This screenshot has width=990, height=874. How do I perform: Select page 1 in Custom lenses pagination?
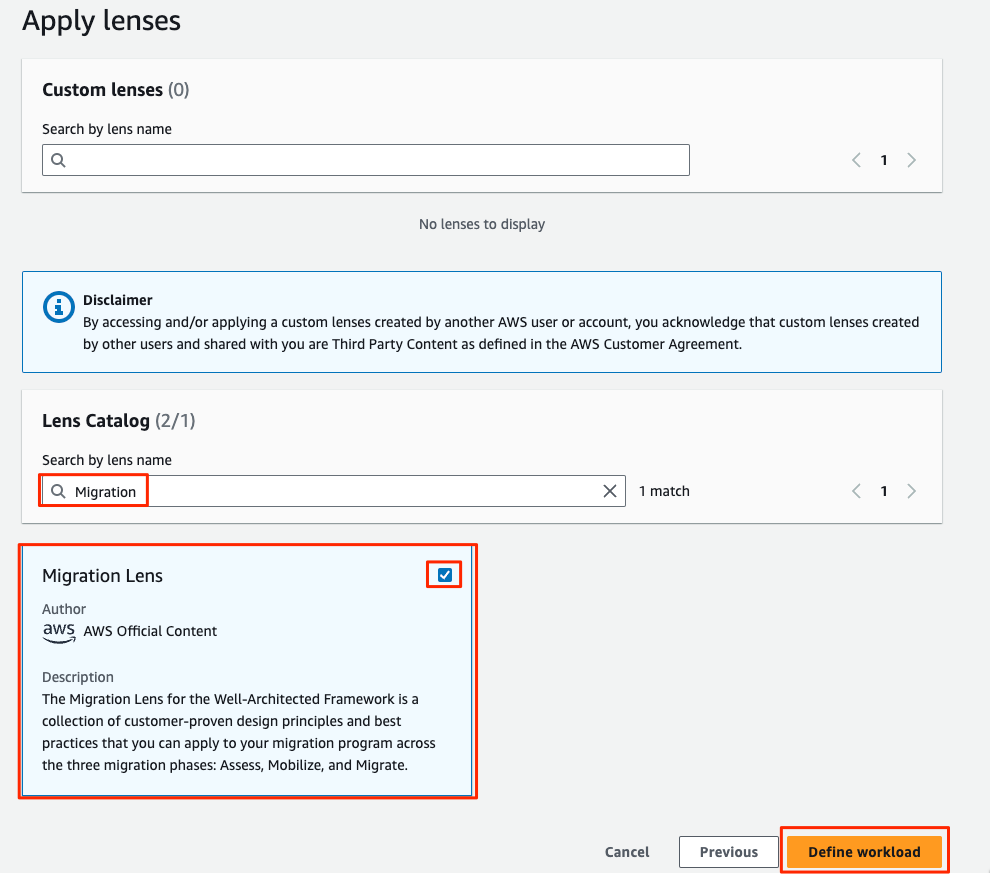pyautogui.click(x=884, y=160)
